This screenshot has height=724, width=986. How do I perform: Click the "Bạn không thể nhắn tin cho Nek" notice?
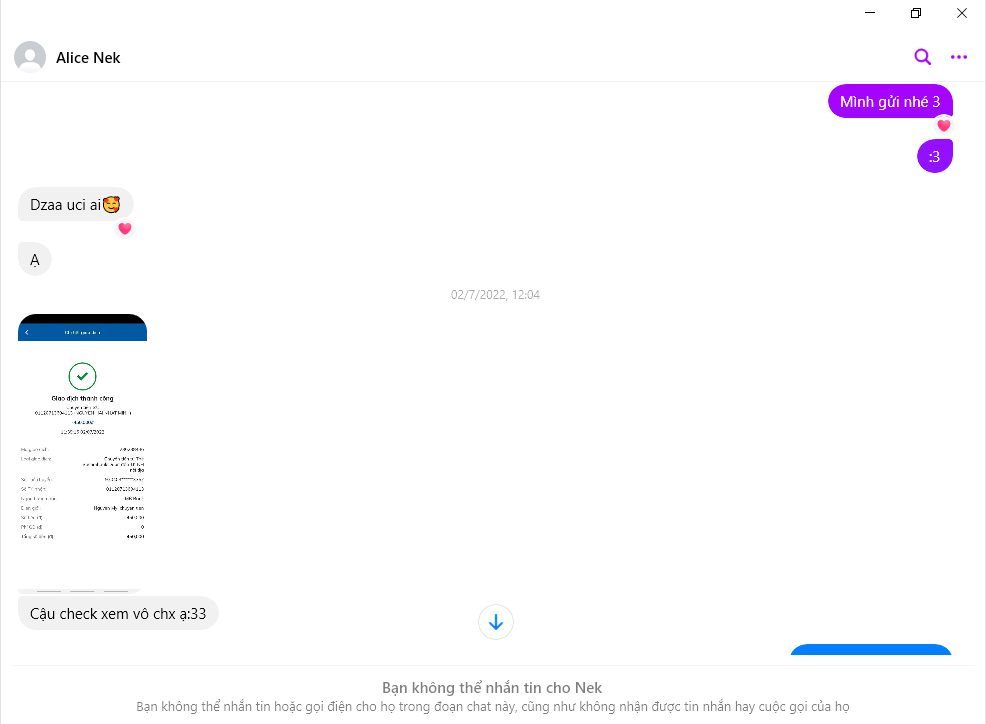[492, 688]
